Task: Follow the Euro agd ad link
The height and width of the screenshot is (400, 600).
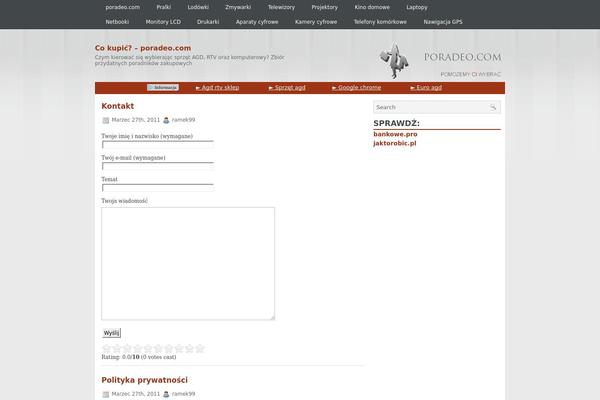Action: pos(426,88)
